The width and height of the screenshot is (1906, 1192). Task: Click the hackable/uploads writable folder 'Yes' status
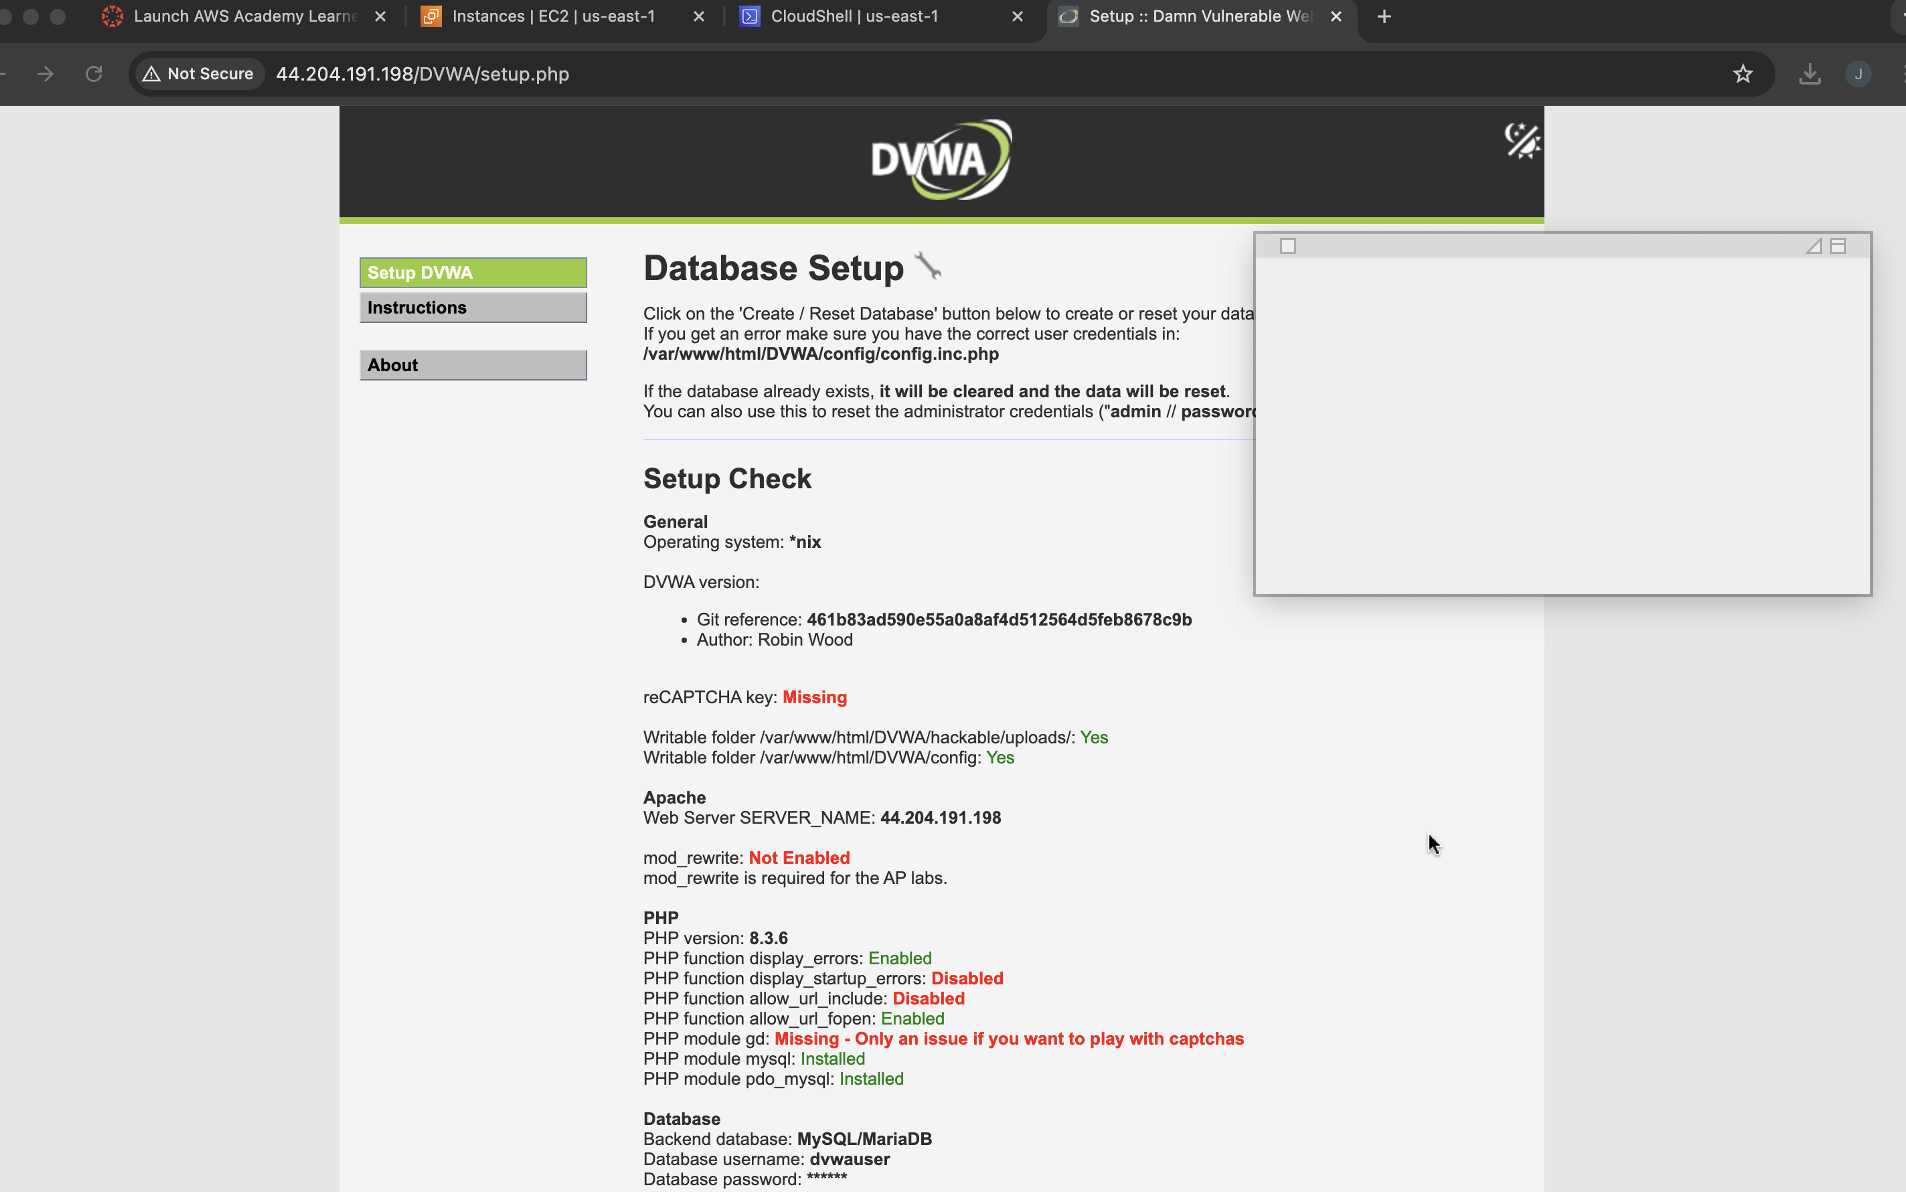[1094, 738]
